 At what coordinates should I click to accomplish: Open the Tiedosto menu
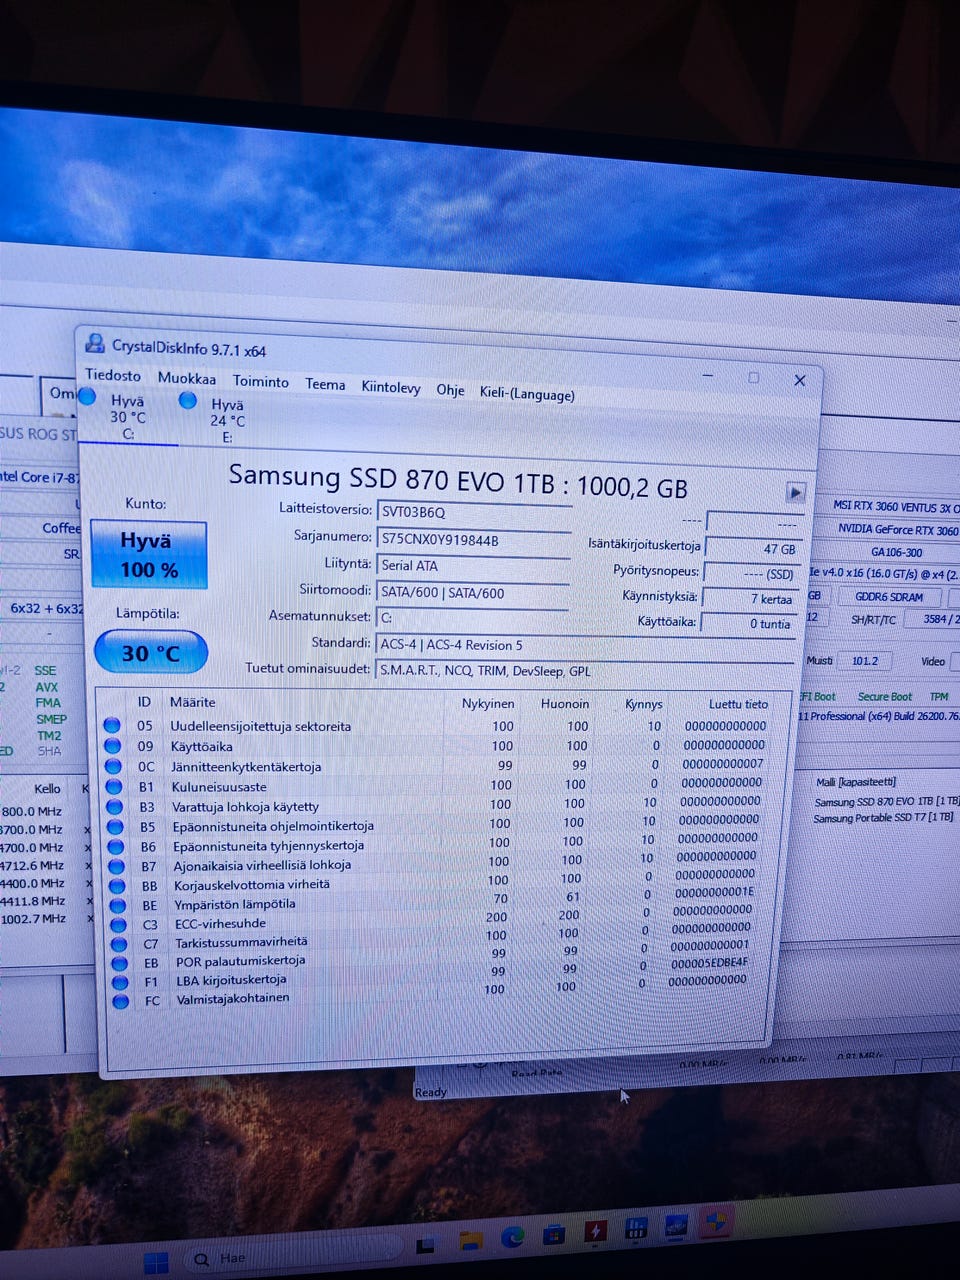pos(113,375)
